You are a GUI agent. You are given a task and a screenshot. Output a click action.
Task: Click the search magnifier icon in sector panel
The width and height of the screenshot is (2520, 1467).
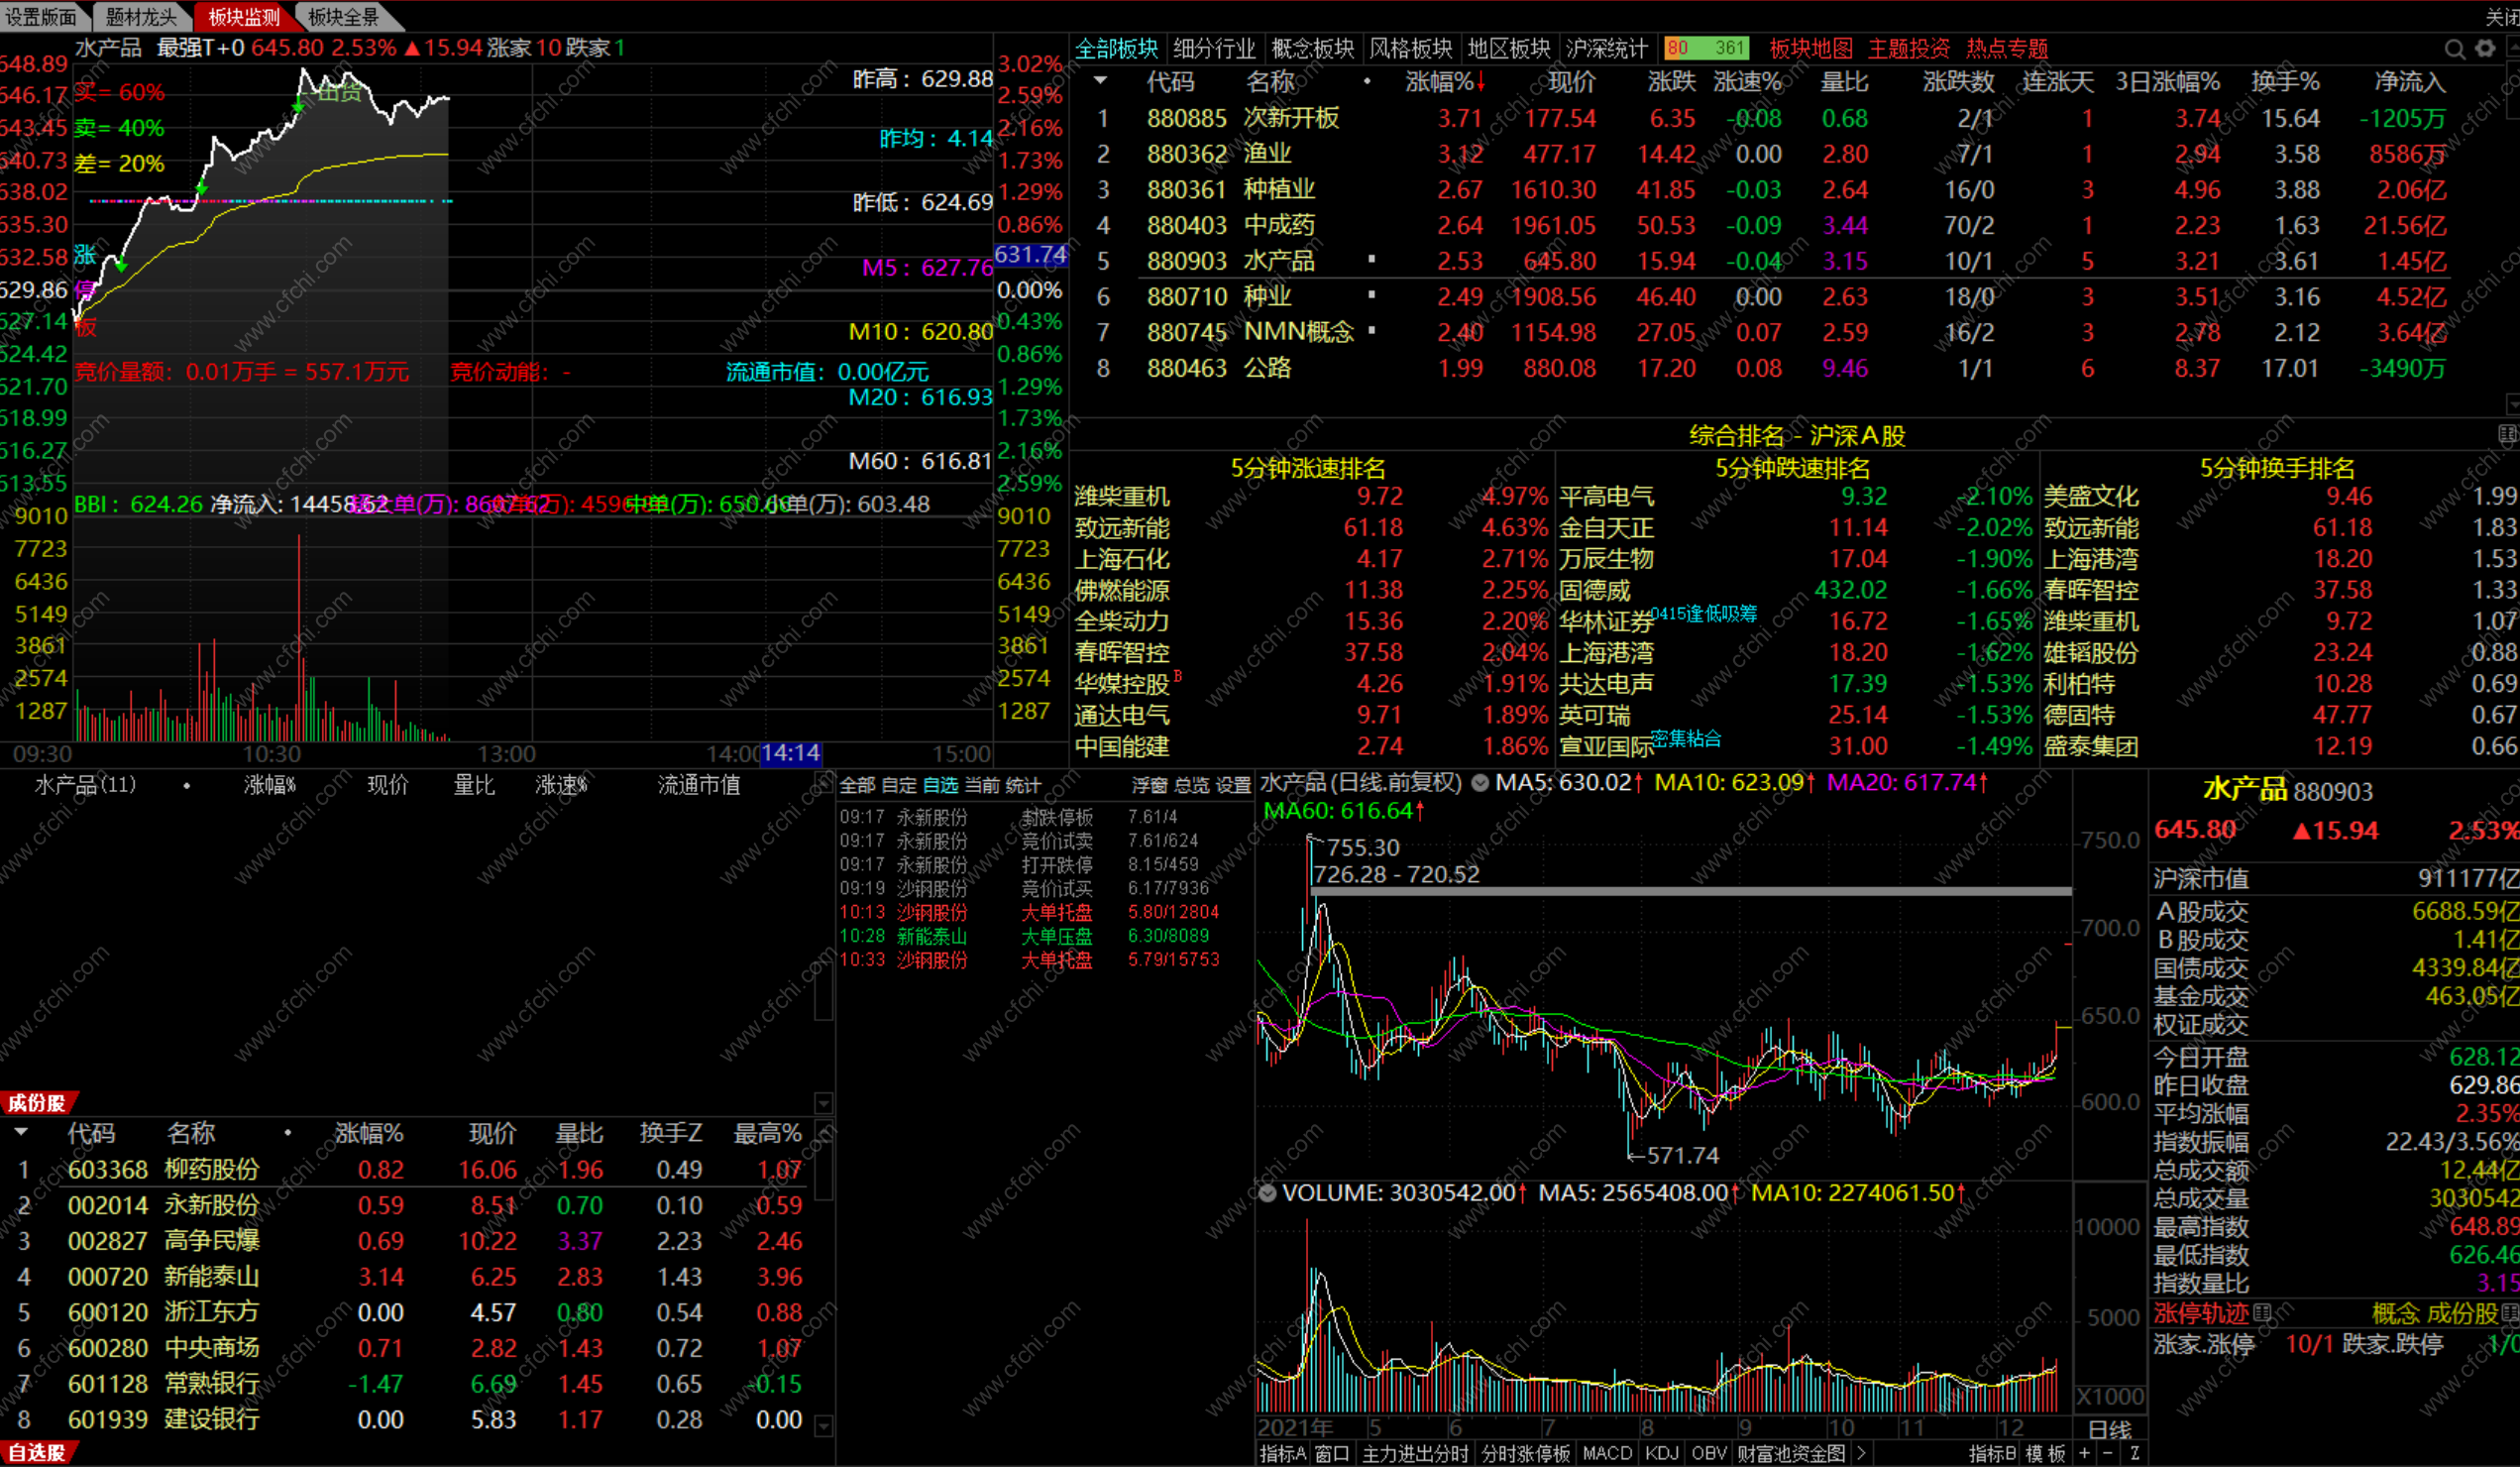point(2454,49)
